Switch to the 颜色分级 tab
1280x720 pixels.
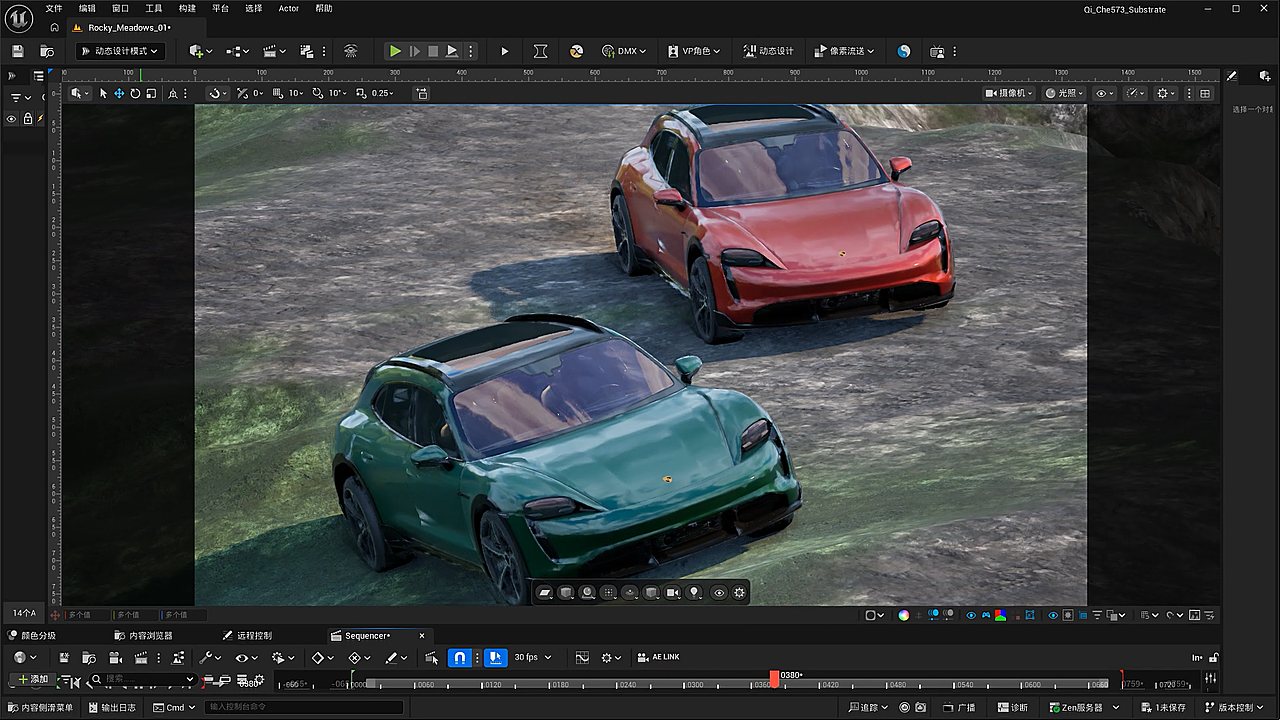(x=32, y=636)
